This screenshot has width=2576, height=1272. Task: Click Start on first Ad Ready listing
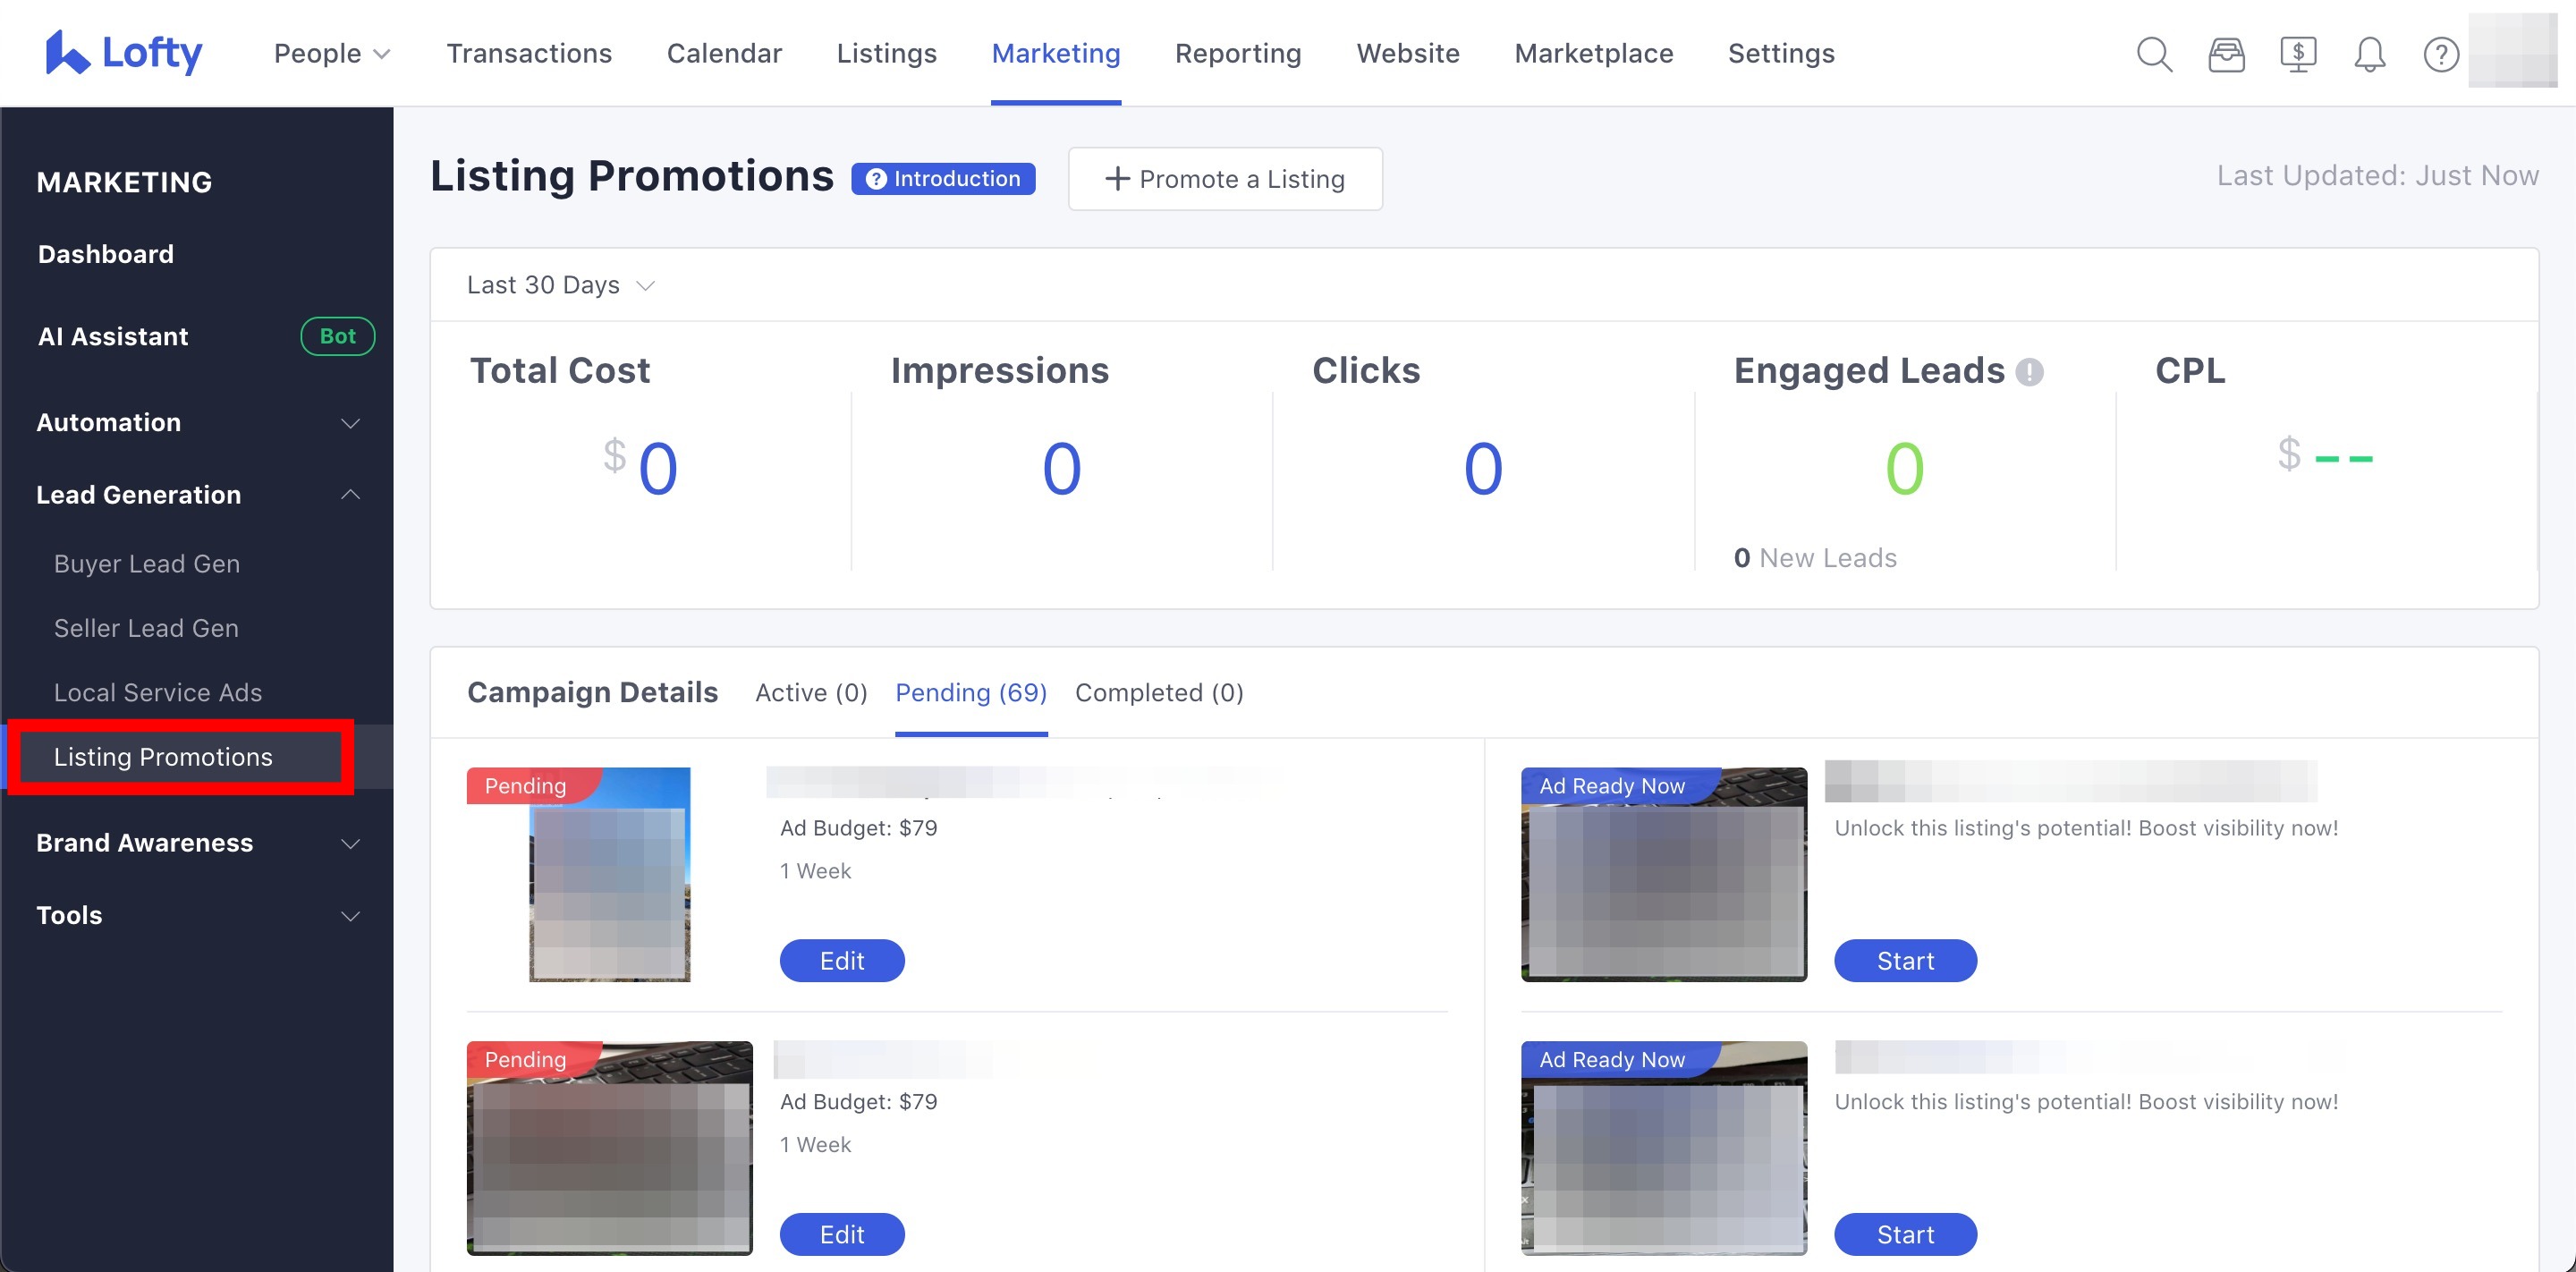[x=1904, y=960]
